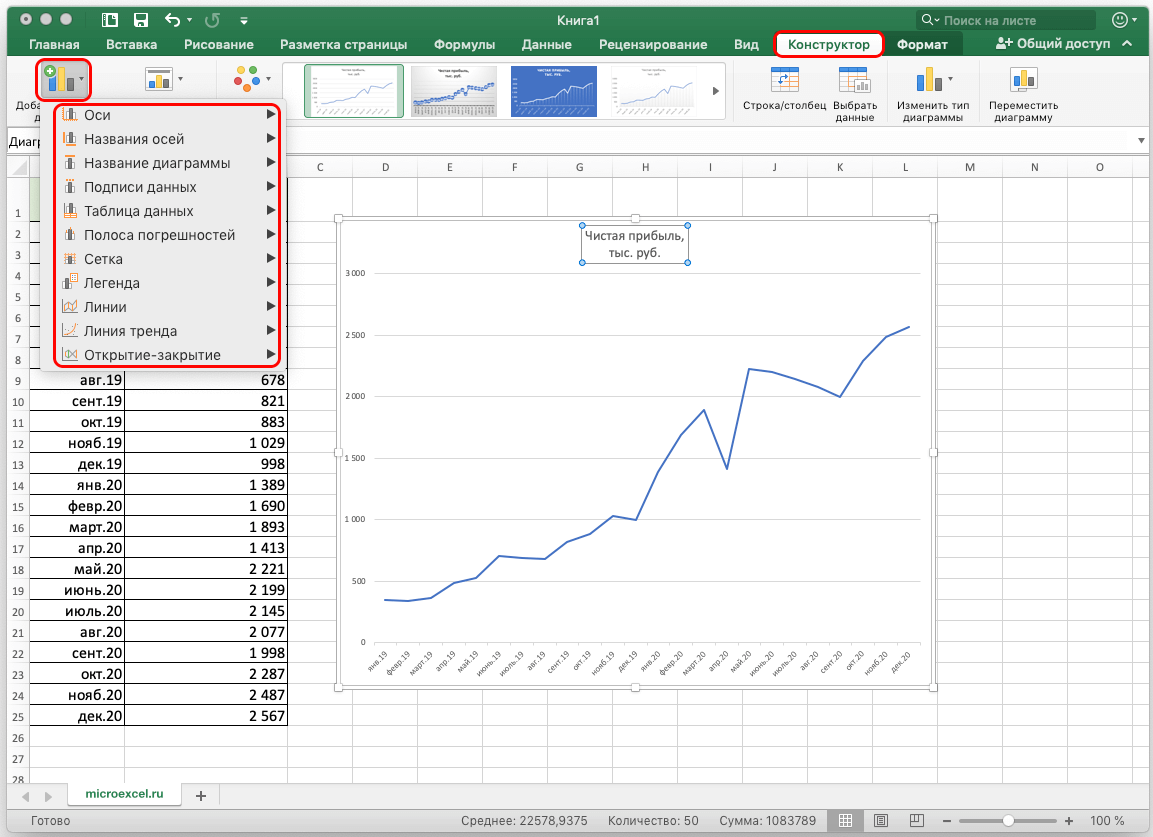
Task: Open the Quick Layout icon
Action: (x=159, y=79)
